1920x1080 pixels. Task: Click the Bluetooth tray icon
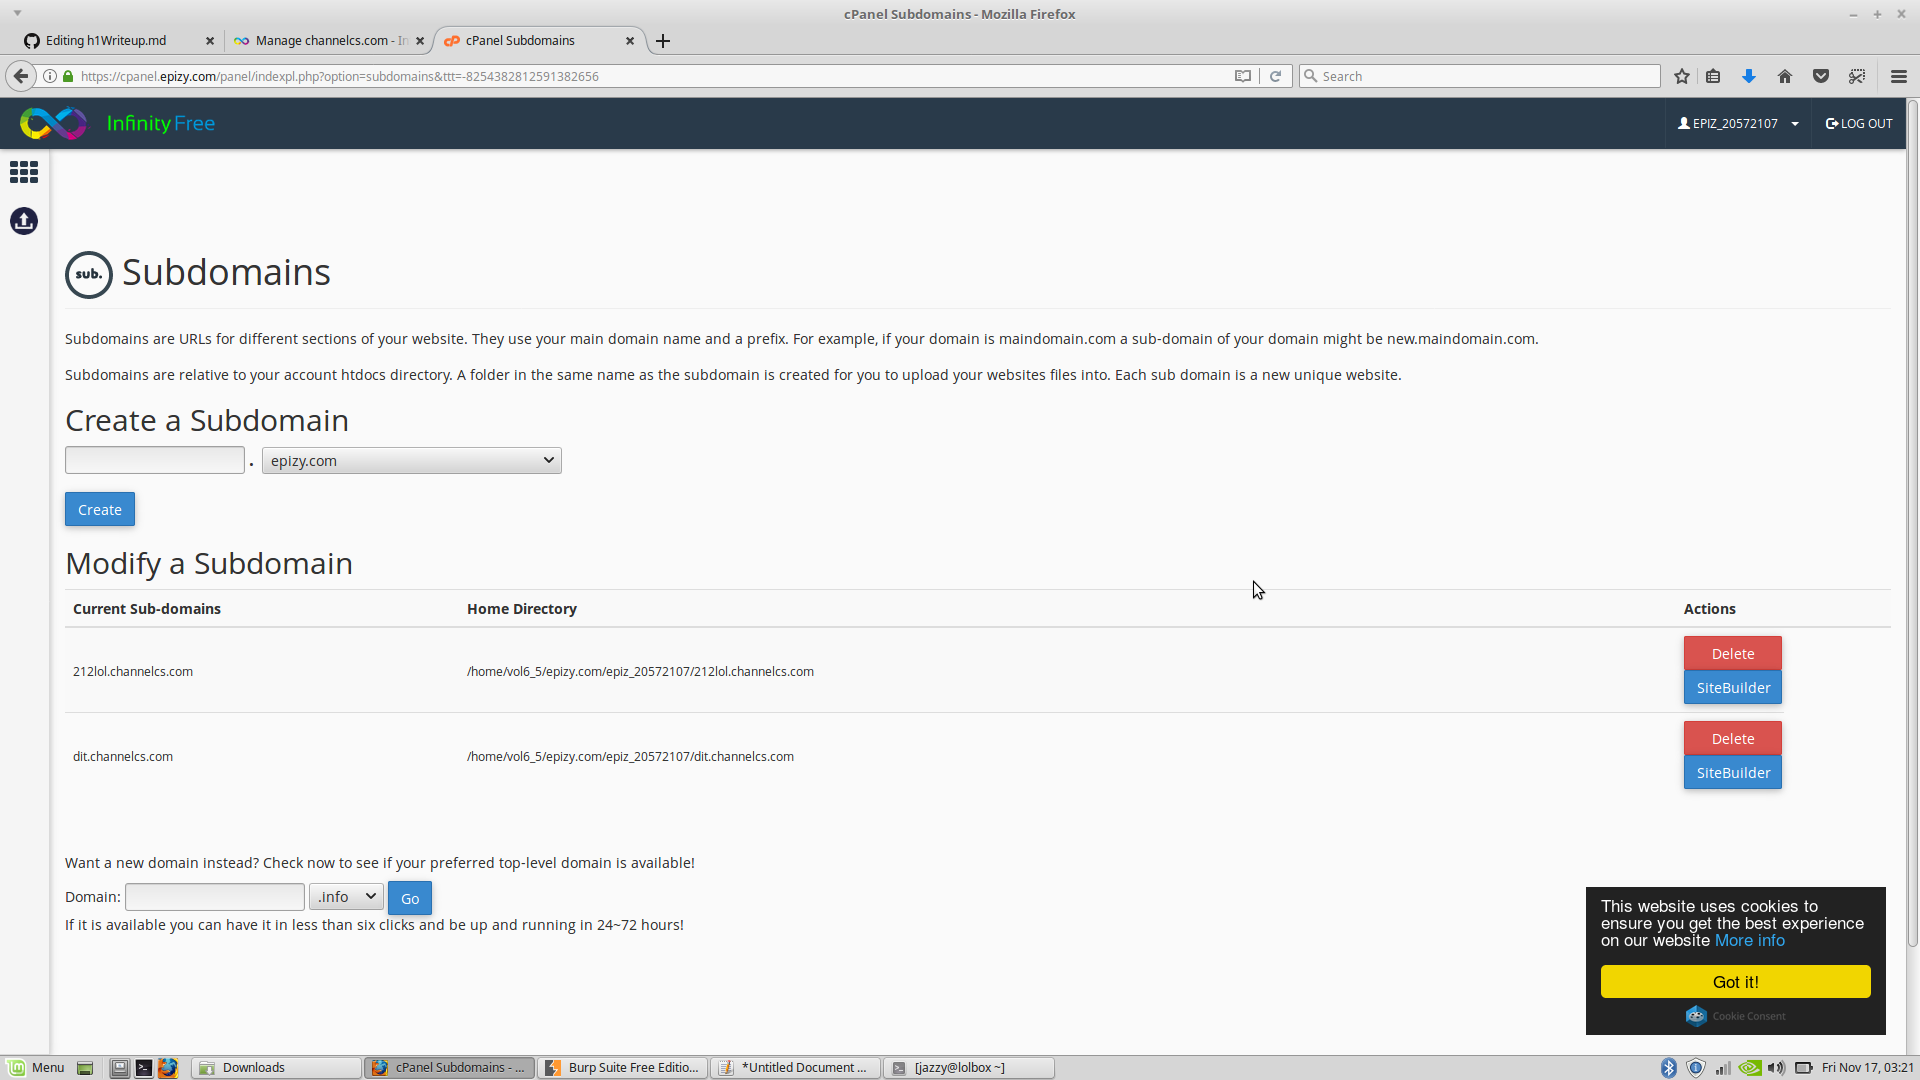(x=1669, y=1068)
